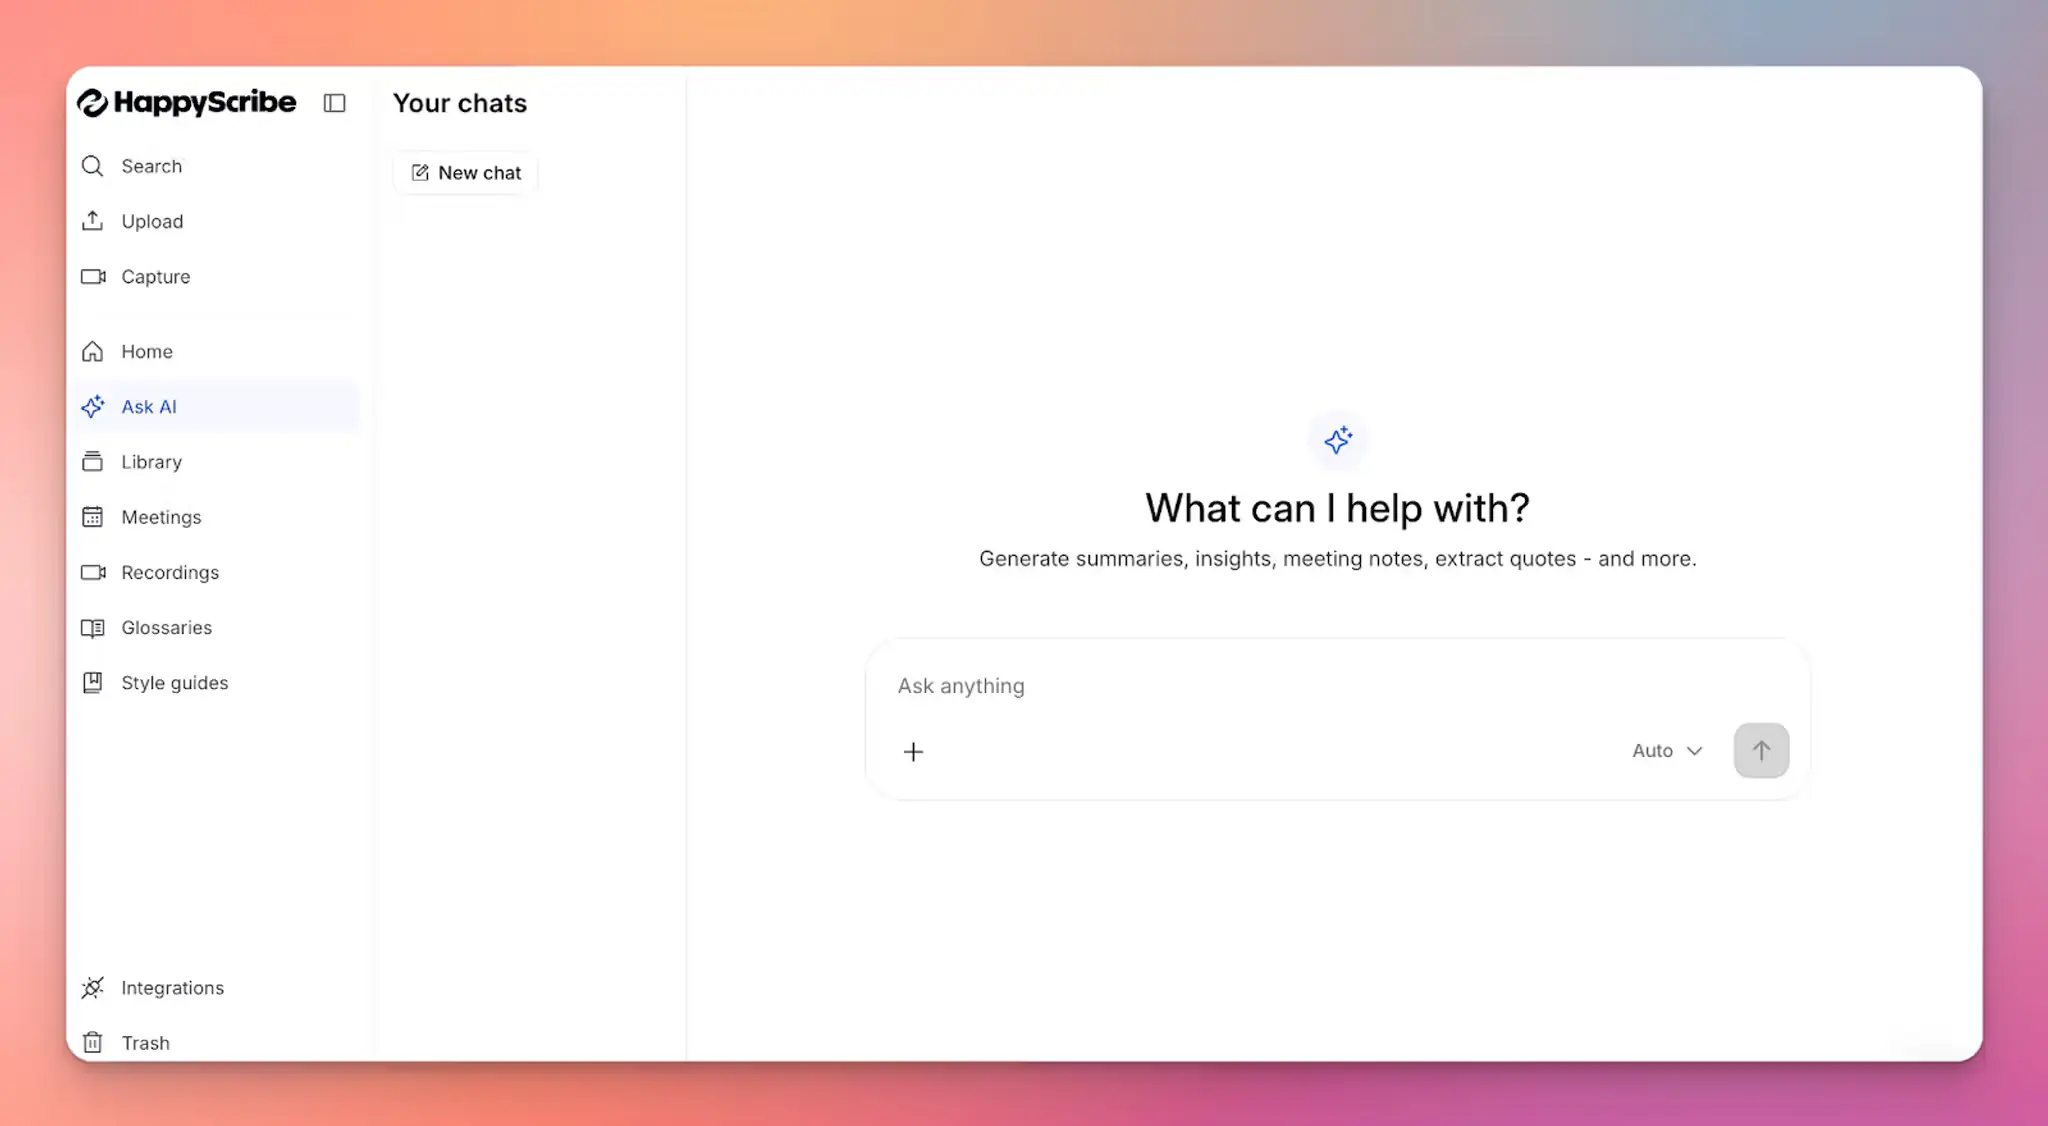Open the Auto model dropdown

pyautogui.click(x=1664, y=750)
